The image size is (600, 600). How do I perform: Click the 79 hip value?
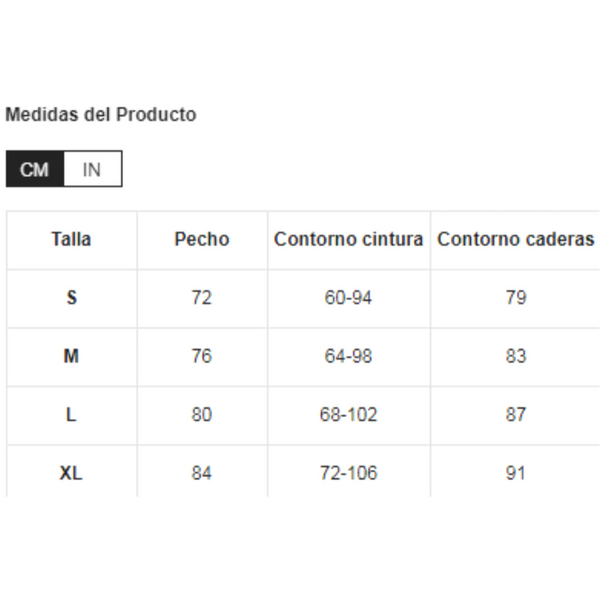[x=515, y=297]
